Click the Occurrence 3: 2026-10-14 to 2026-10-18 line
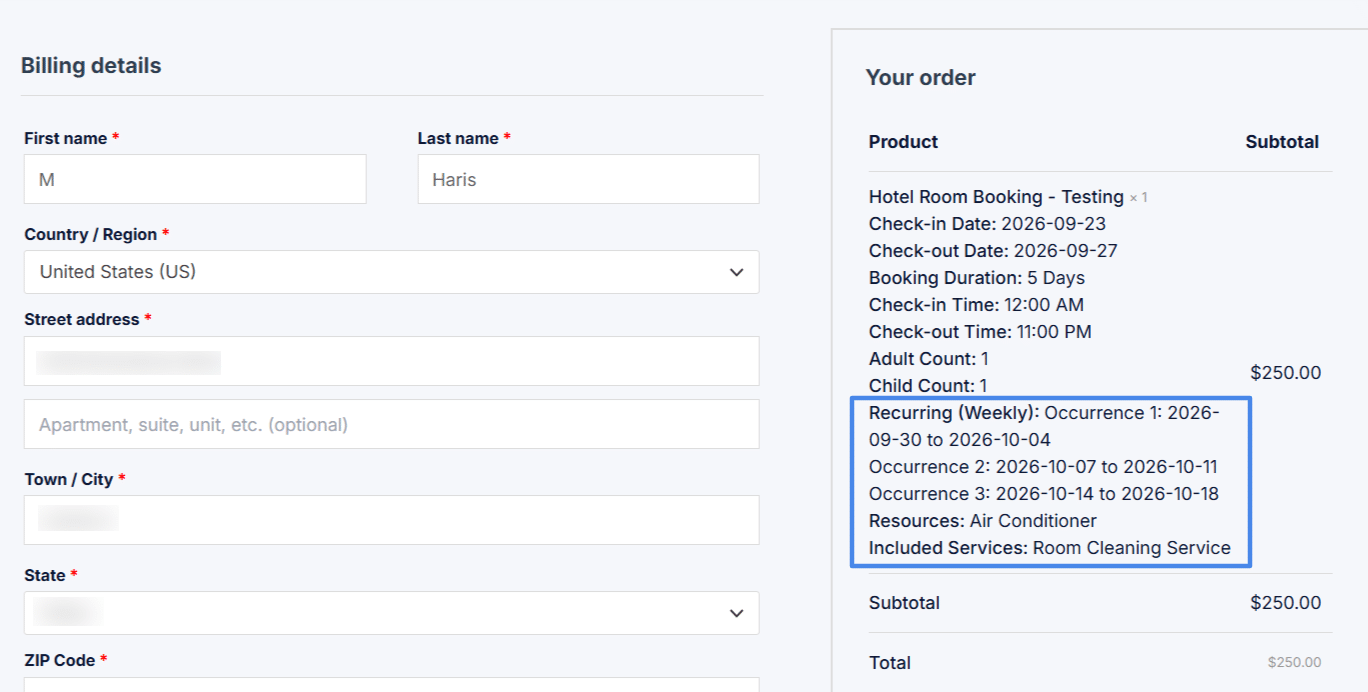Screen dimensions: 1368x692 1044,494
